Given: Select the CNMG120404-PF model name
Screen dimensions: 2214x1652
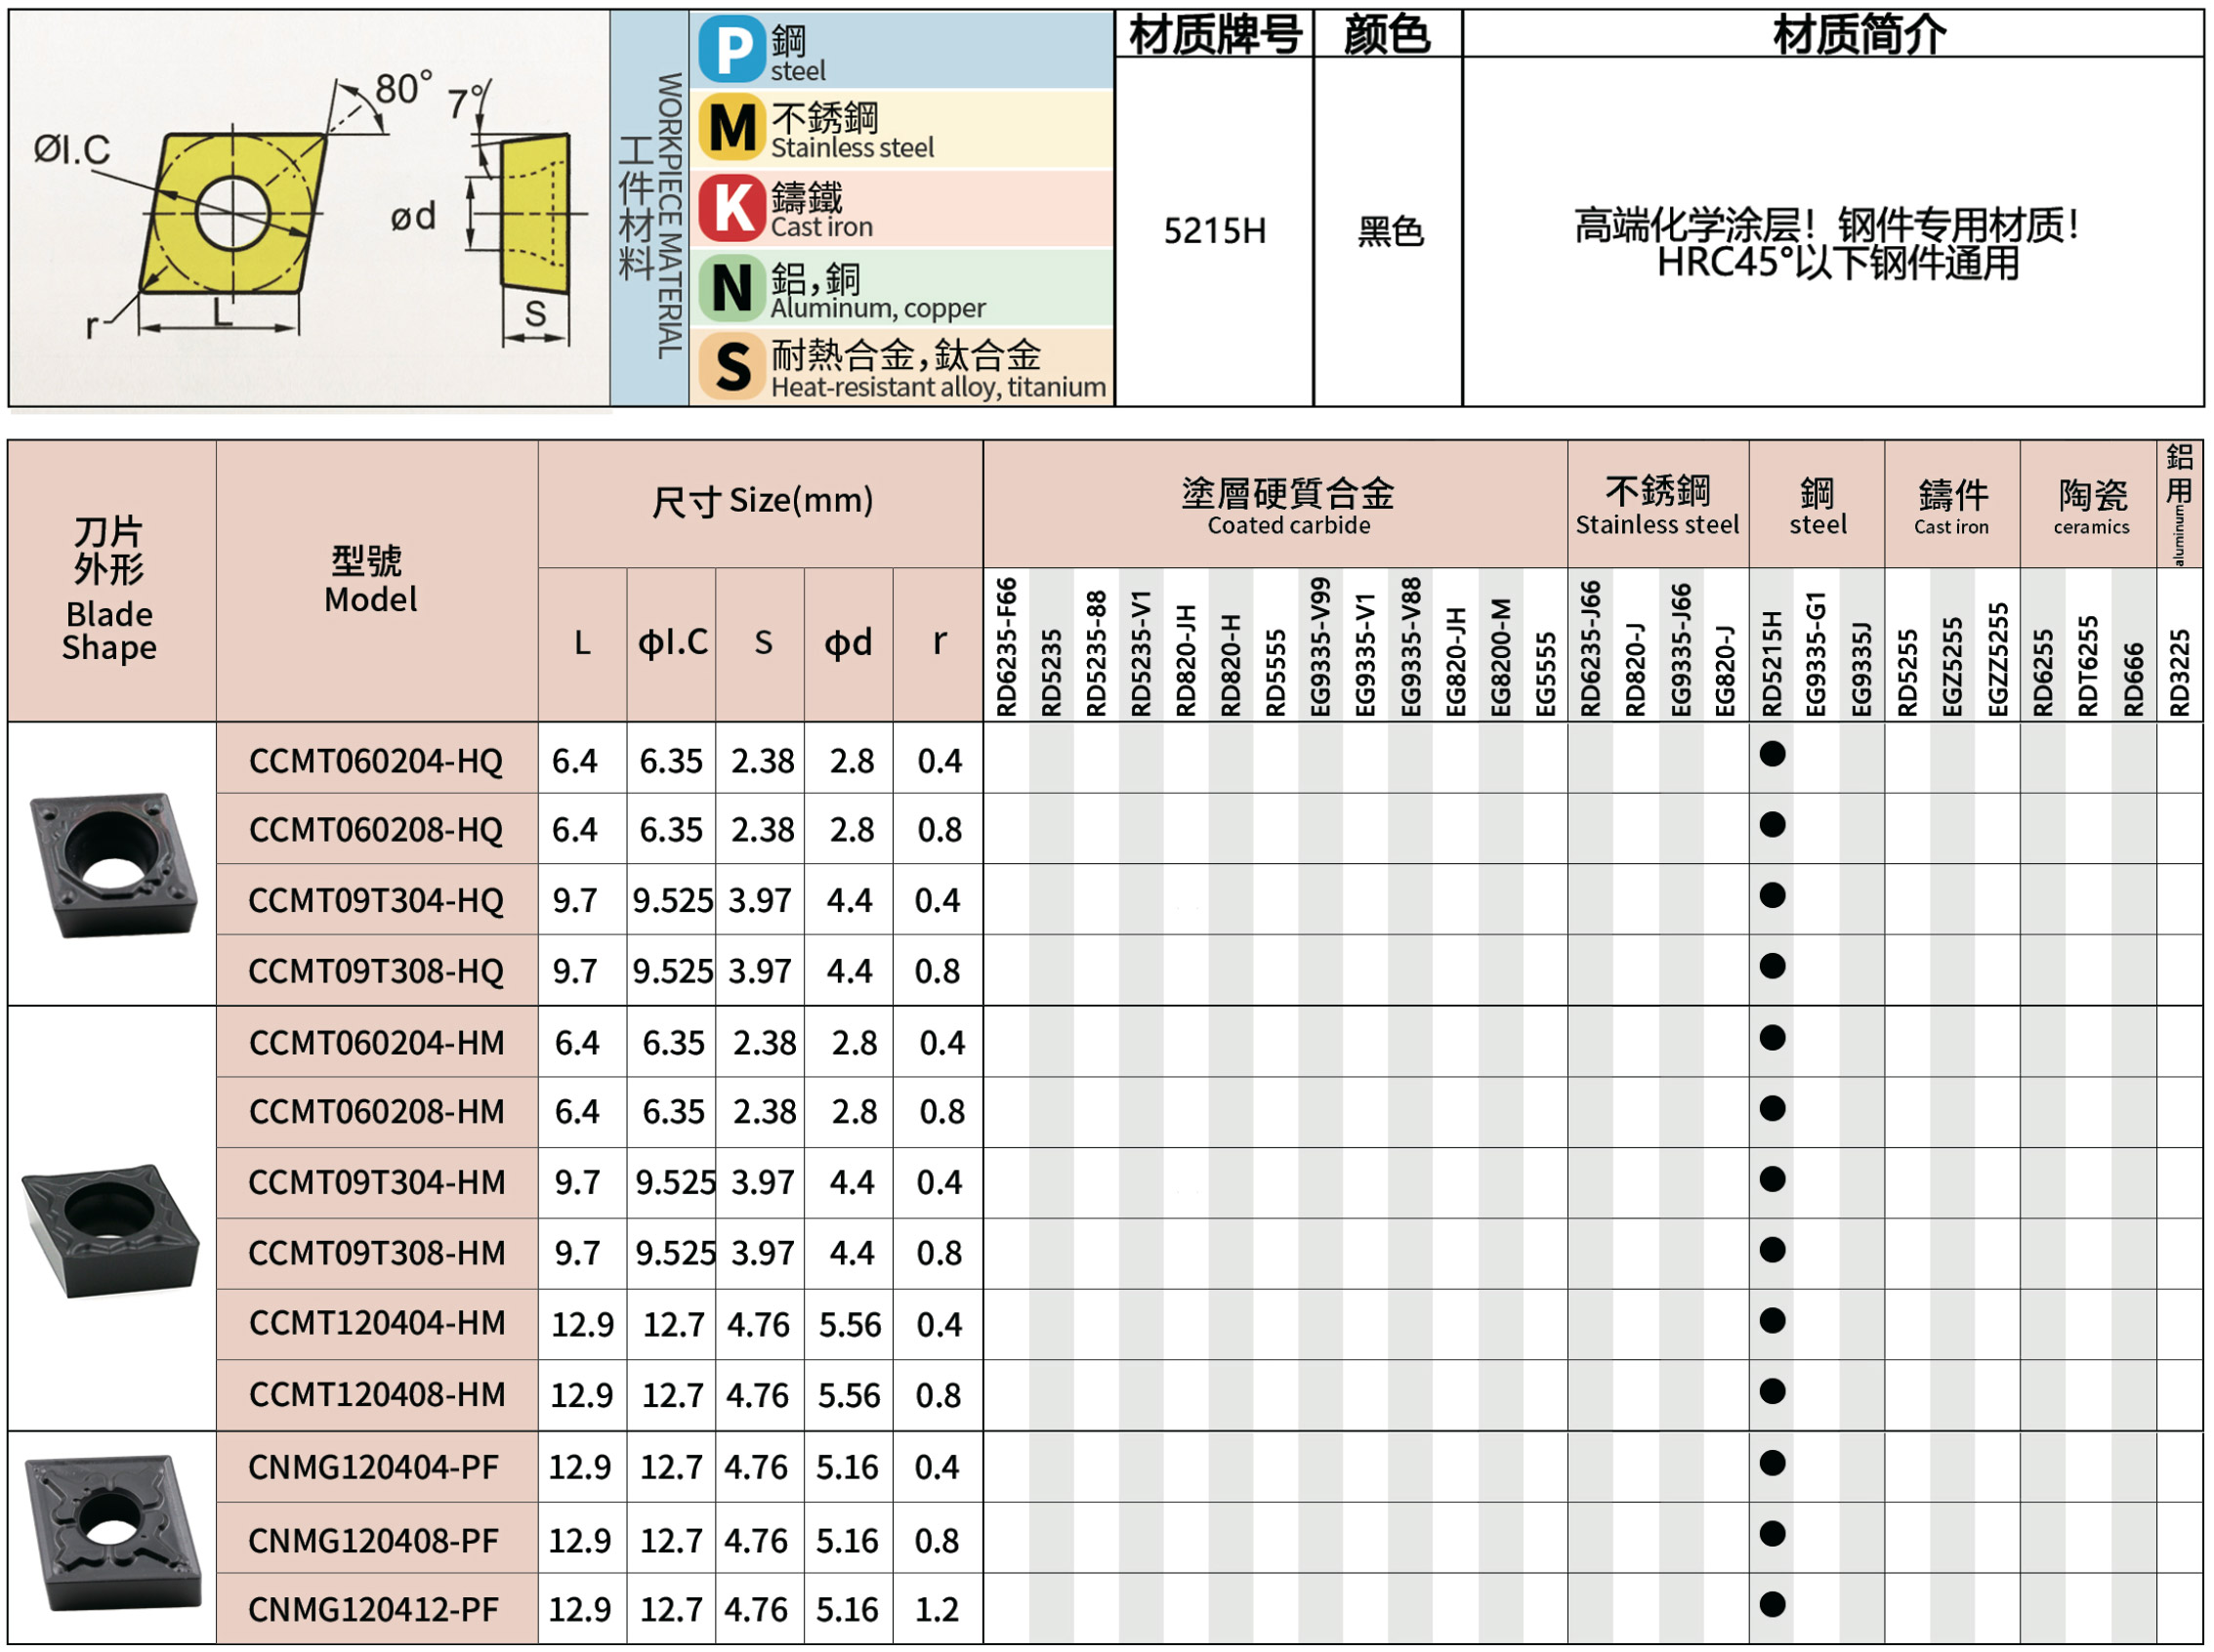Looking at the screenshot, I should (x=373, y=1468).
